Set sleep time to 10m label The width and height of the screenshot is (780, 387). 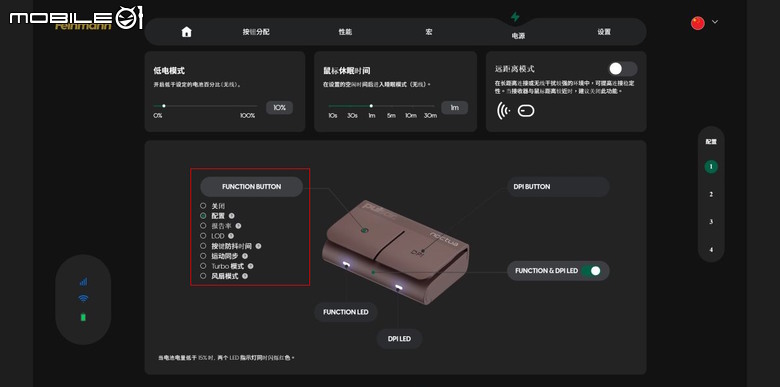click(410, 115)
